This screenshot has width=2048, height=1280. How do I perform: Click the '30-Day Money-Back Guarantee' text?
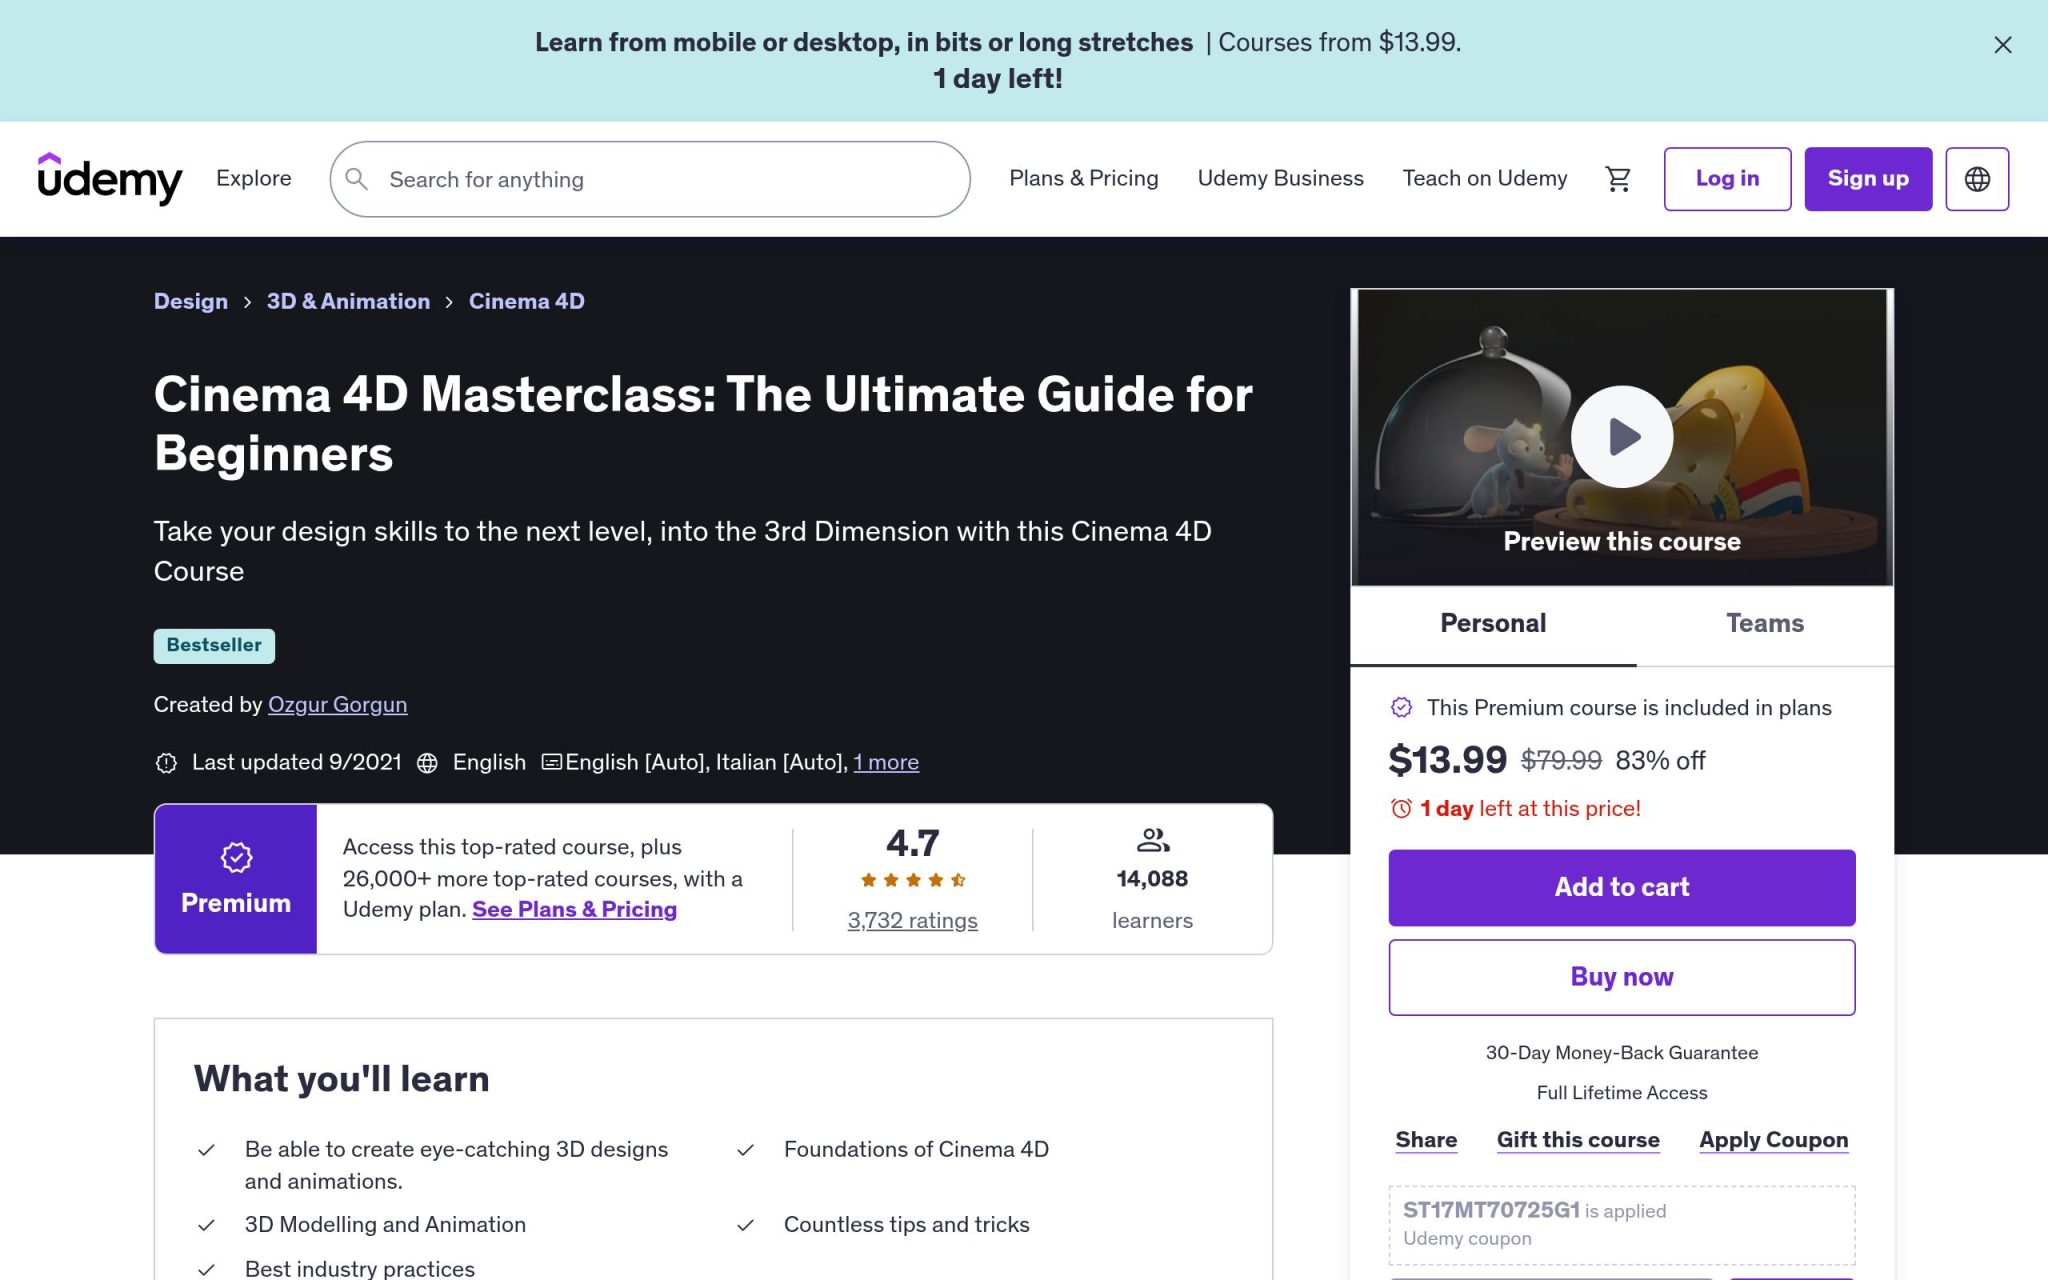coord(1622,1052)
